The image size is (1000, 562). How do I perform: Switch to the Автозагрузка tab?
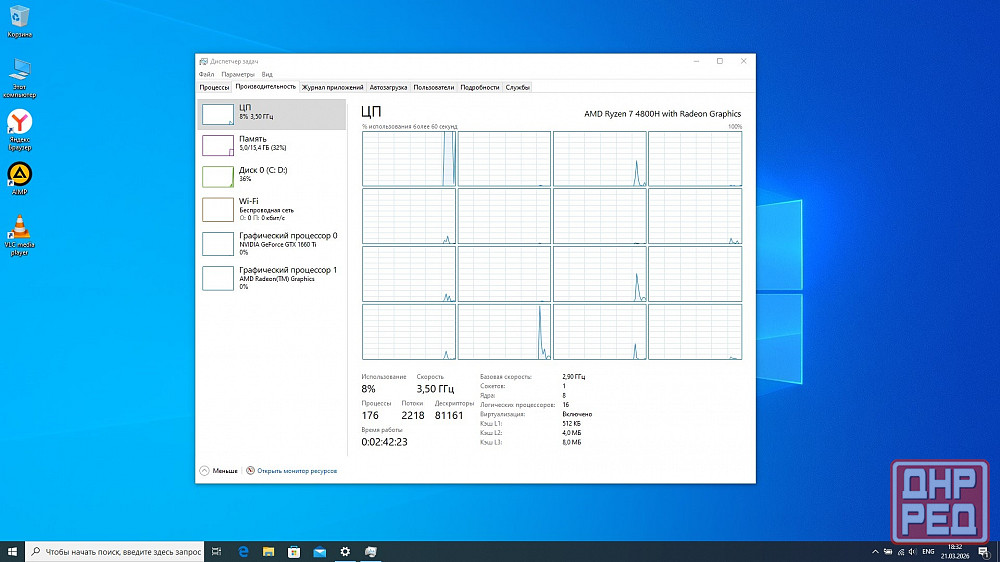(389, 87)
